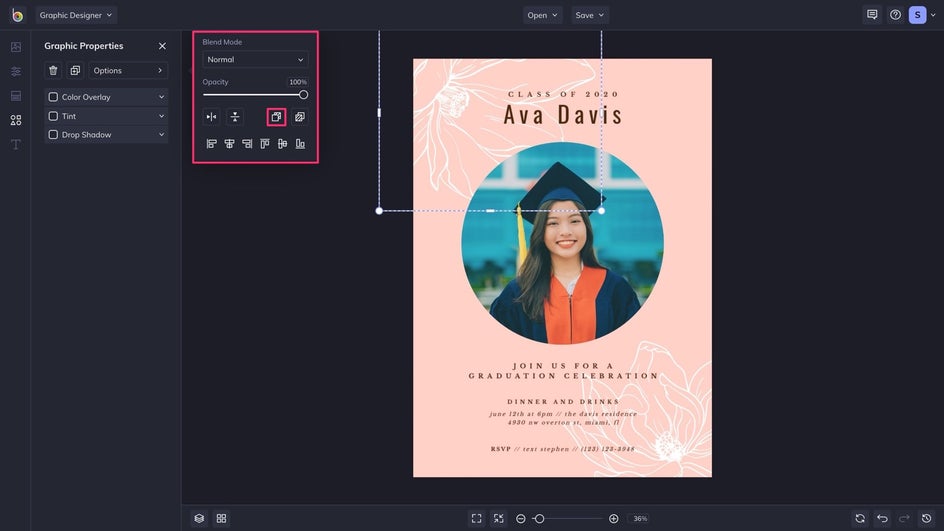
Task: Open the help question mark icon
Action: click(x=895, y=15)
